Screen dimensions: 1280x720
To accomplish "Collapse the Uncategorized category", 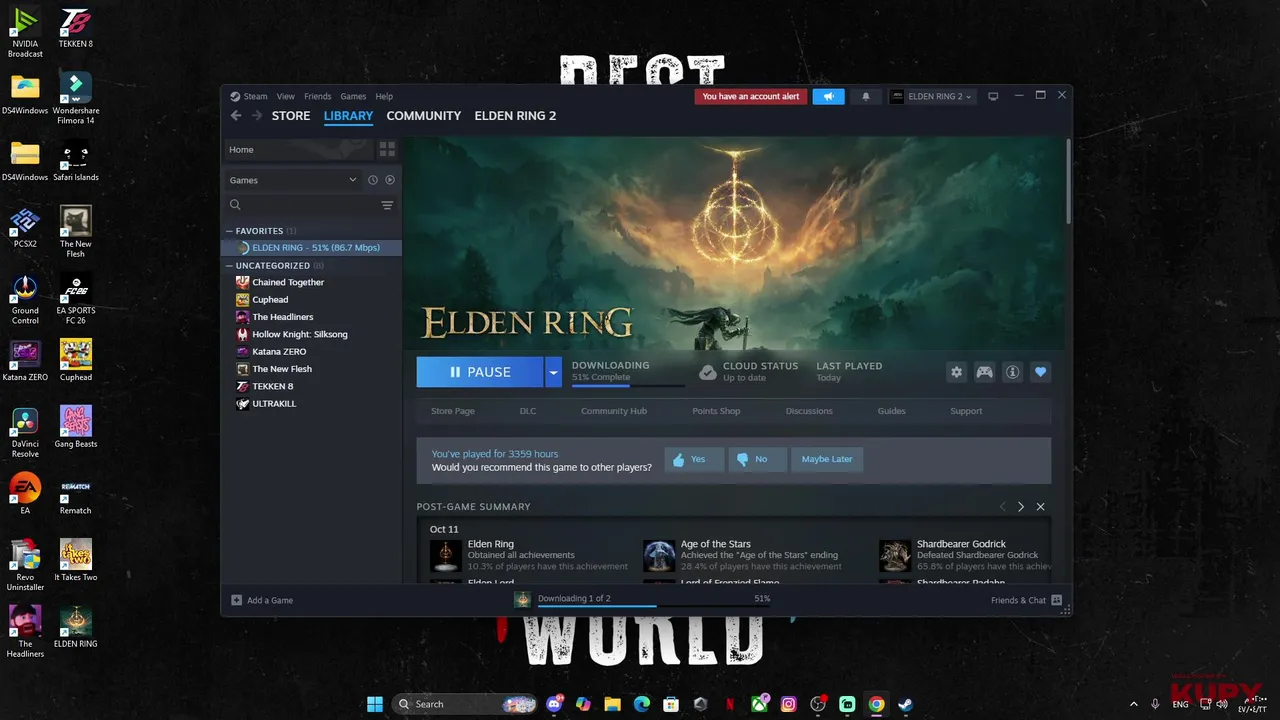I will [230, 266].
